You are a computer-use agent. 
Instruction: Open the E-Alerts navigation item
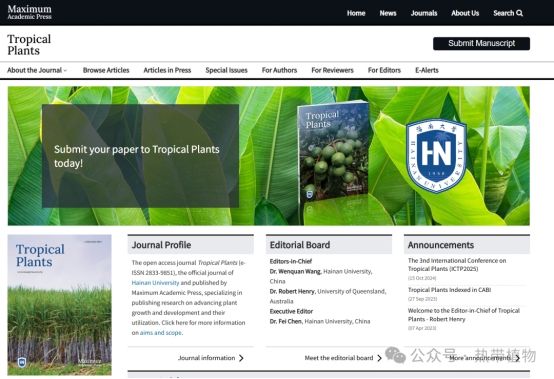click(x=426, y=70)
